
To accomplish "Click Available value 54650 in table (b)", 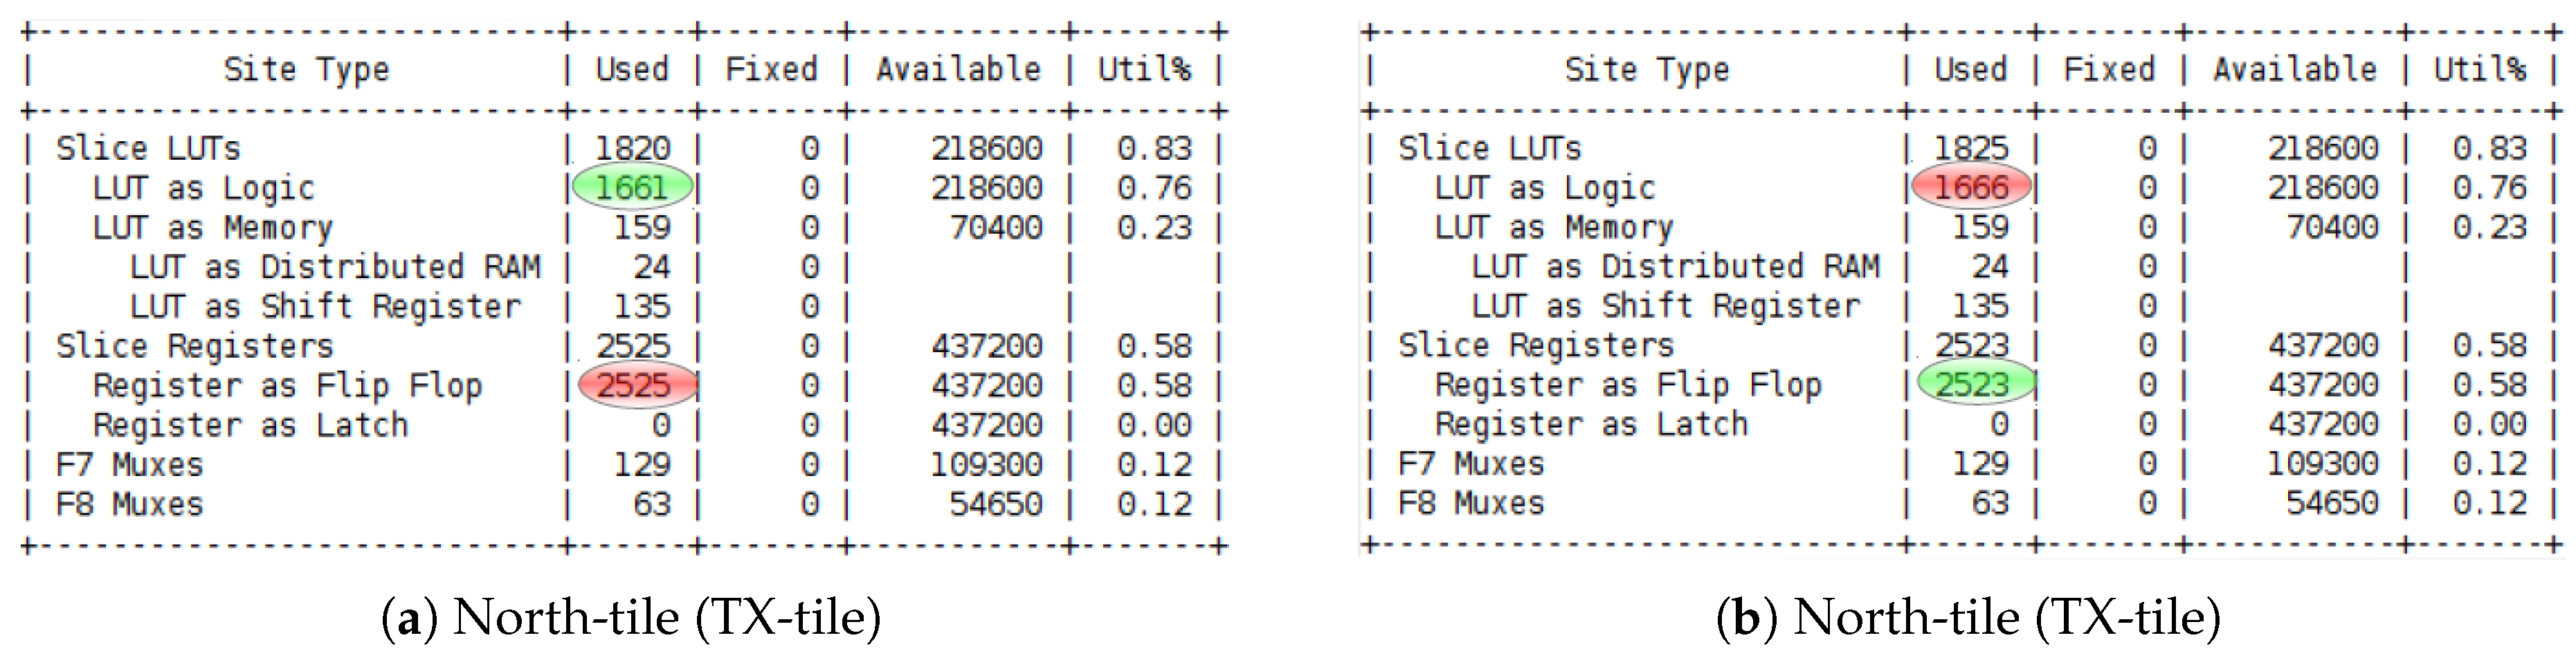I will [x=2333, y=503].
